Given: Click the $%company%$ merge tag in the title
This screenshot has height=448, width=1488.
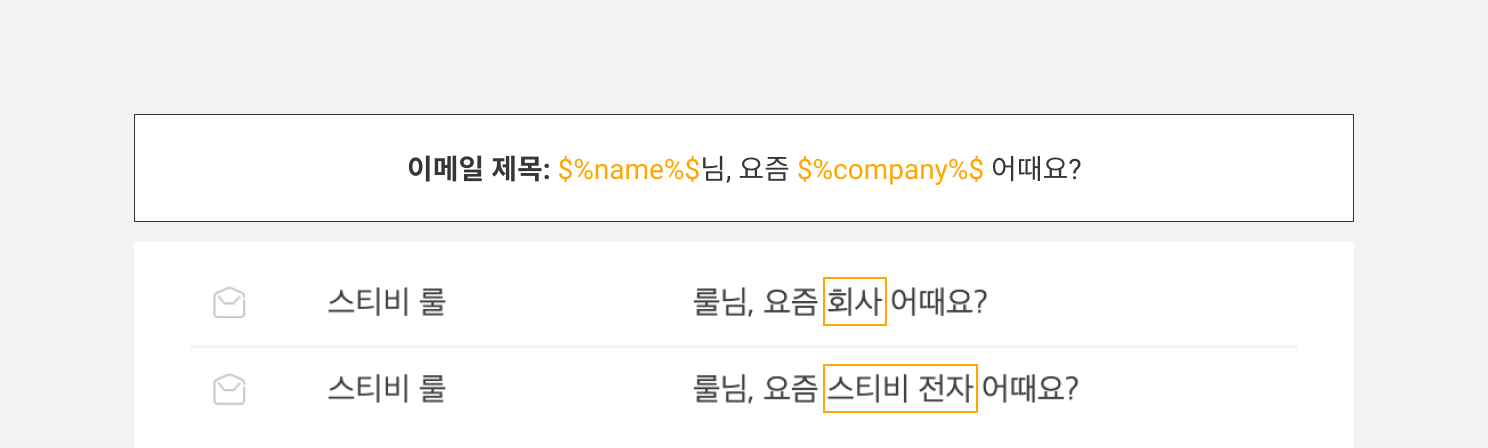Looking at the screenshot, I should point(890,169).
